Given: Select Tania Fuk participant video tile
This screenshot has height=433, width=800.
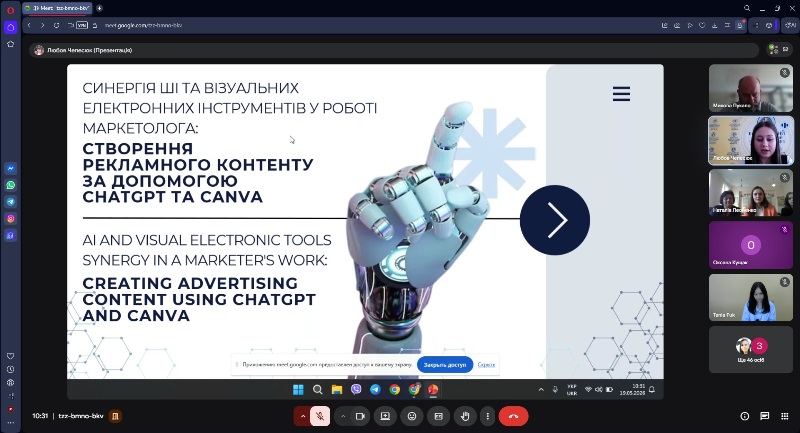Looking at the screenshot, I should [751, 297].
